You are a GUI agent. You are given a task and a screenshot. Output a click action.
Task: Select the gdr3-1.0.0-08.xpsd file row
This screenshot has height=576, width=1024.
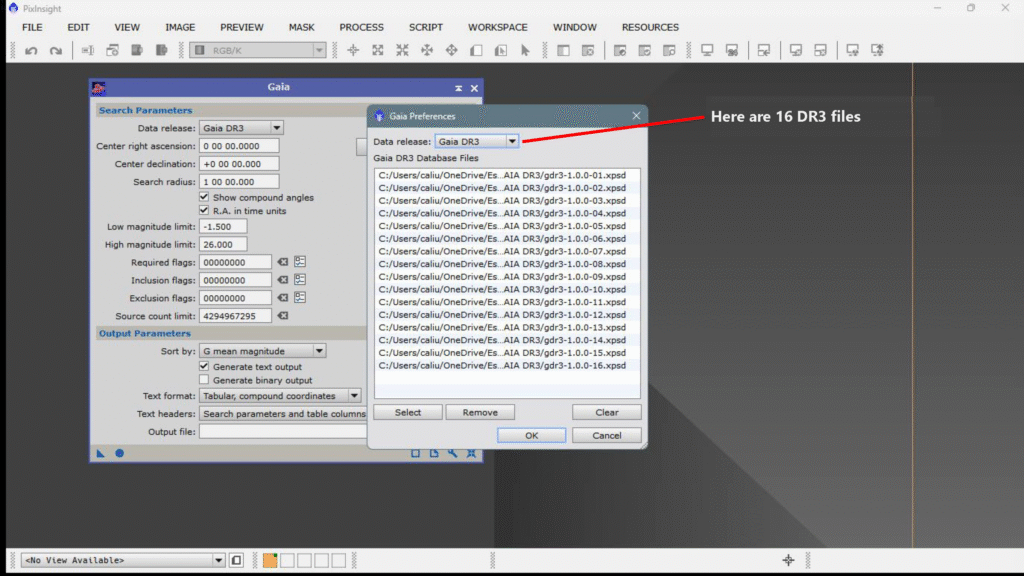[x=507, y=264]
